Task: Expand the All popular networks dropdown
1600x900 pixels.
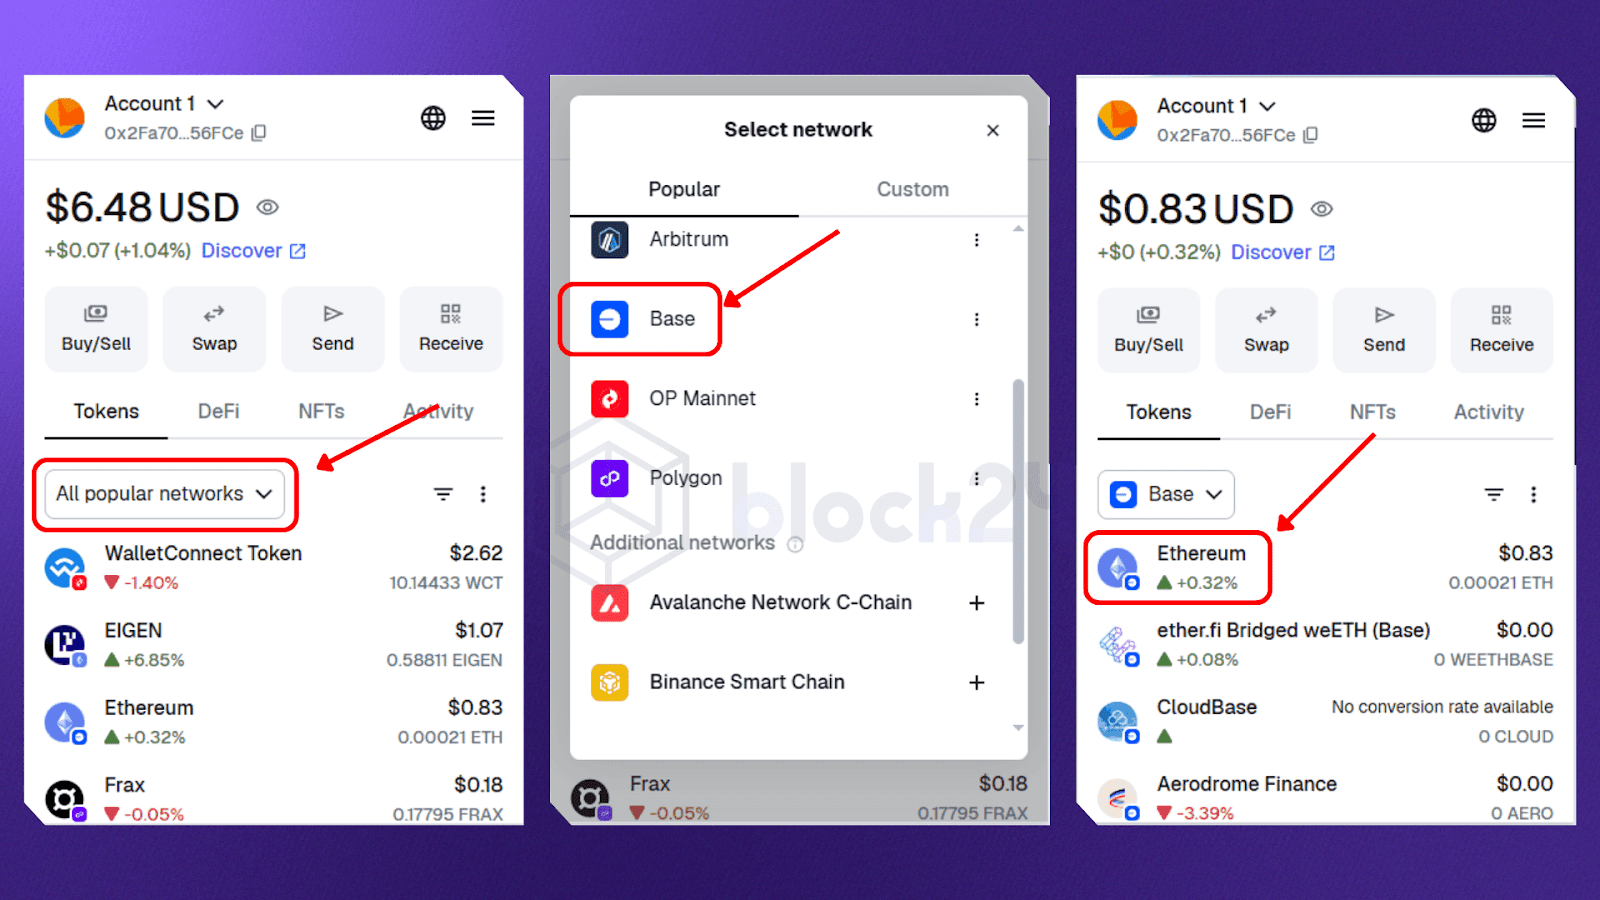Action: [165, 494]
